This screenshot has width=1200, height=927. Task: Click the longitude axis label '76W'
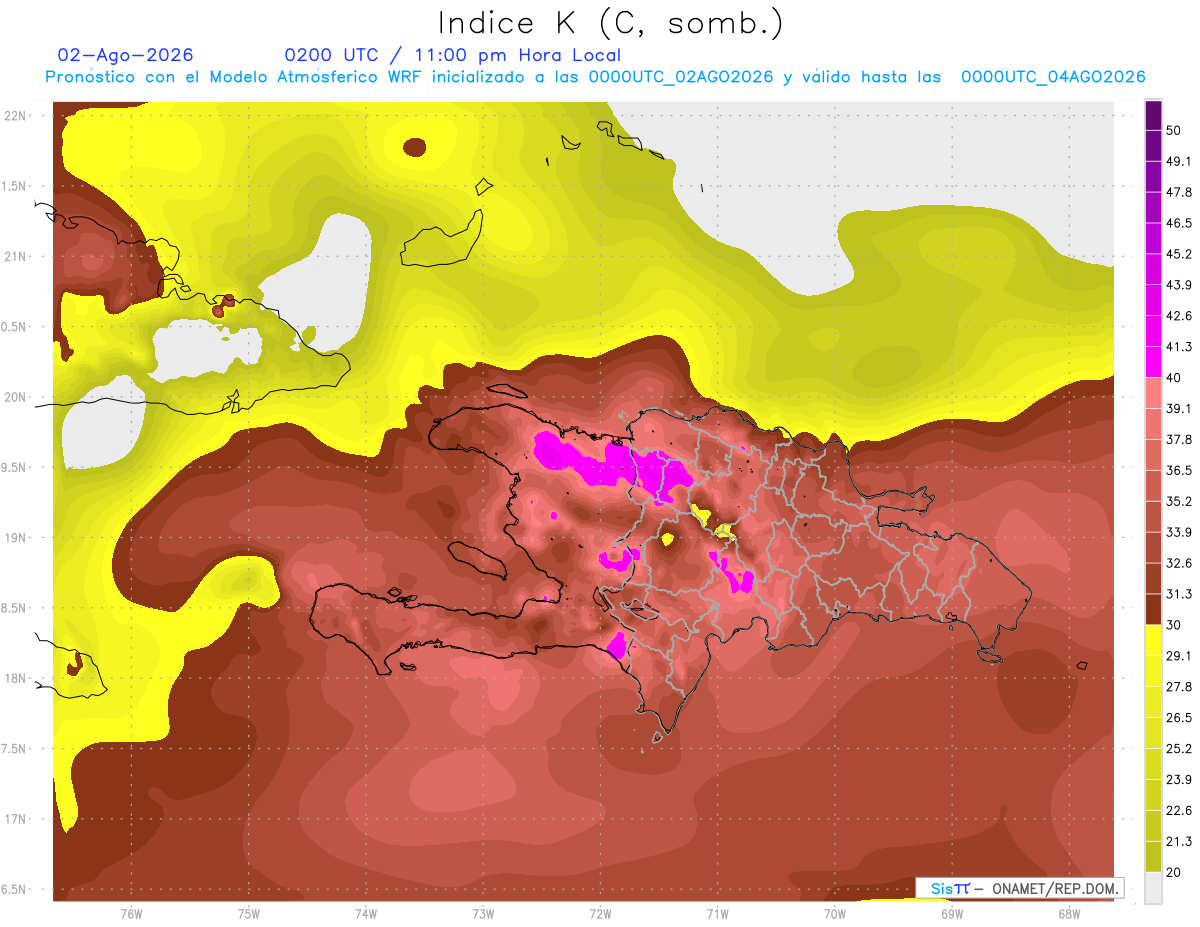tap(131, 914)
